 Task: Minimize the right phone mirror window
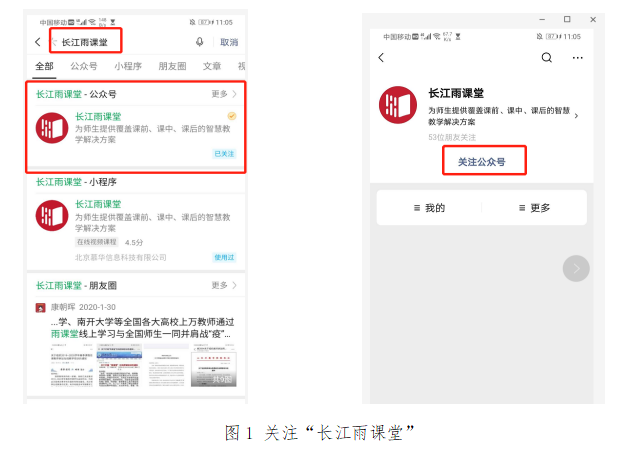542,19
